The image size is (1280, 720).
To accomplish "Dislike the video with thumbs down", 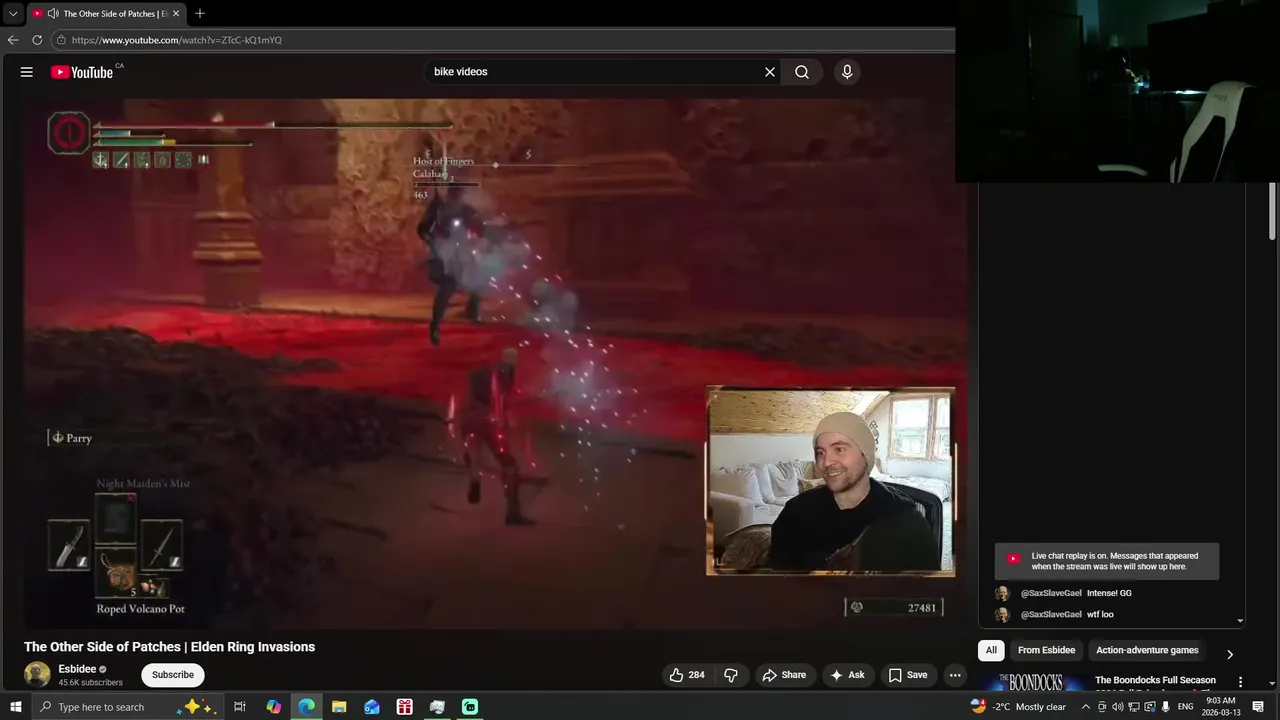I will (731, 675).
